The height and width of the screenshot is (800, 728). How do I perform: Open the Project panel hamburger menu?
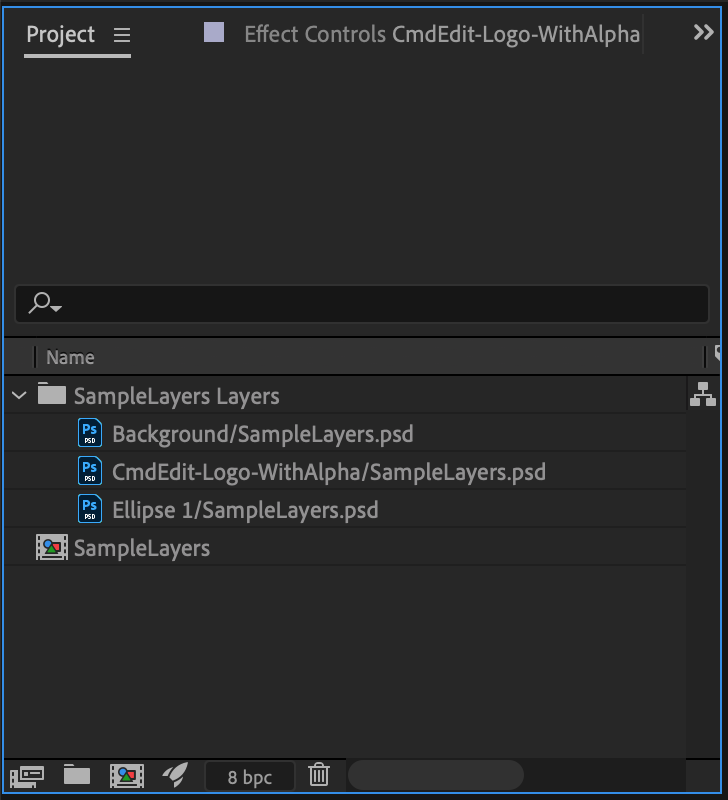(122, 35)
